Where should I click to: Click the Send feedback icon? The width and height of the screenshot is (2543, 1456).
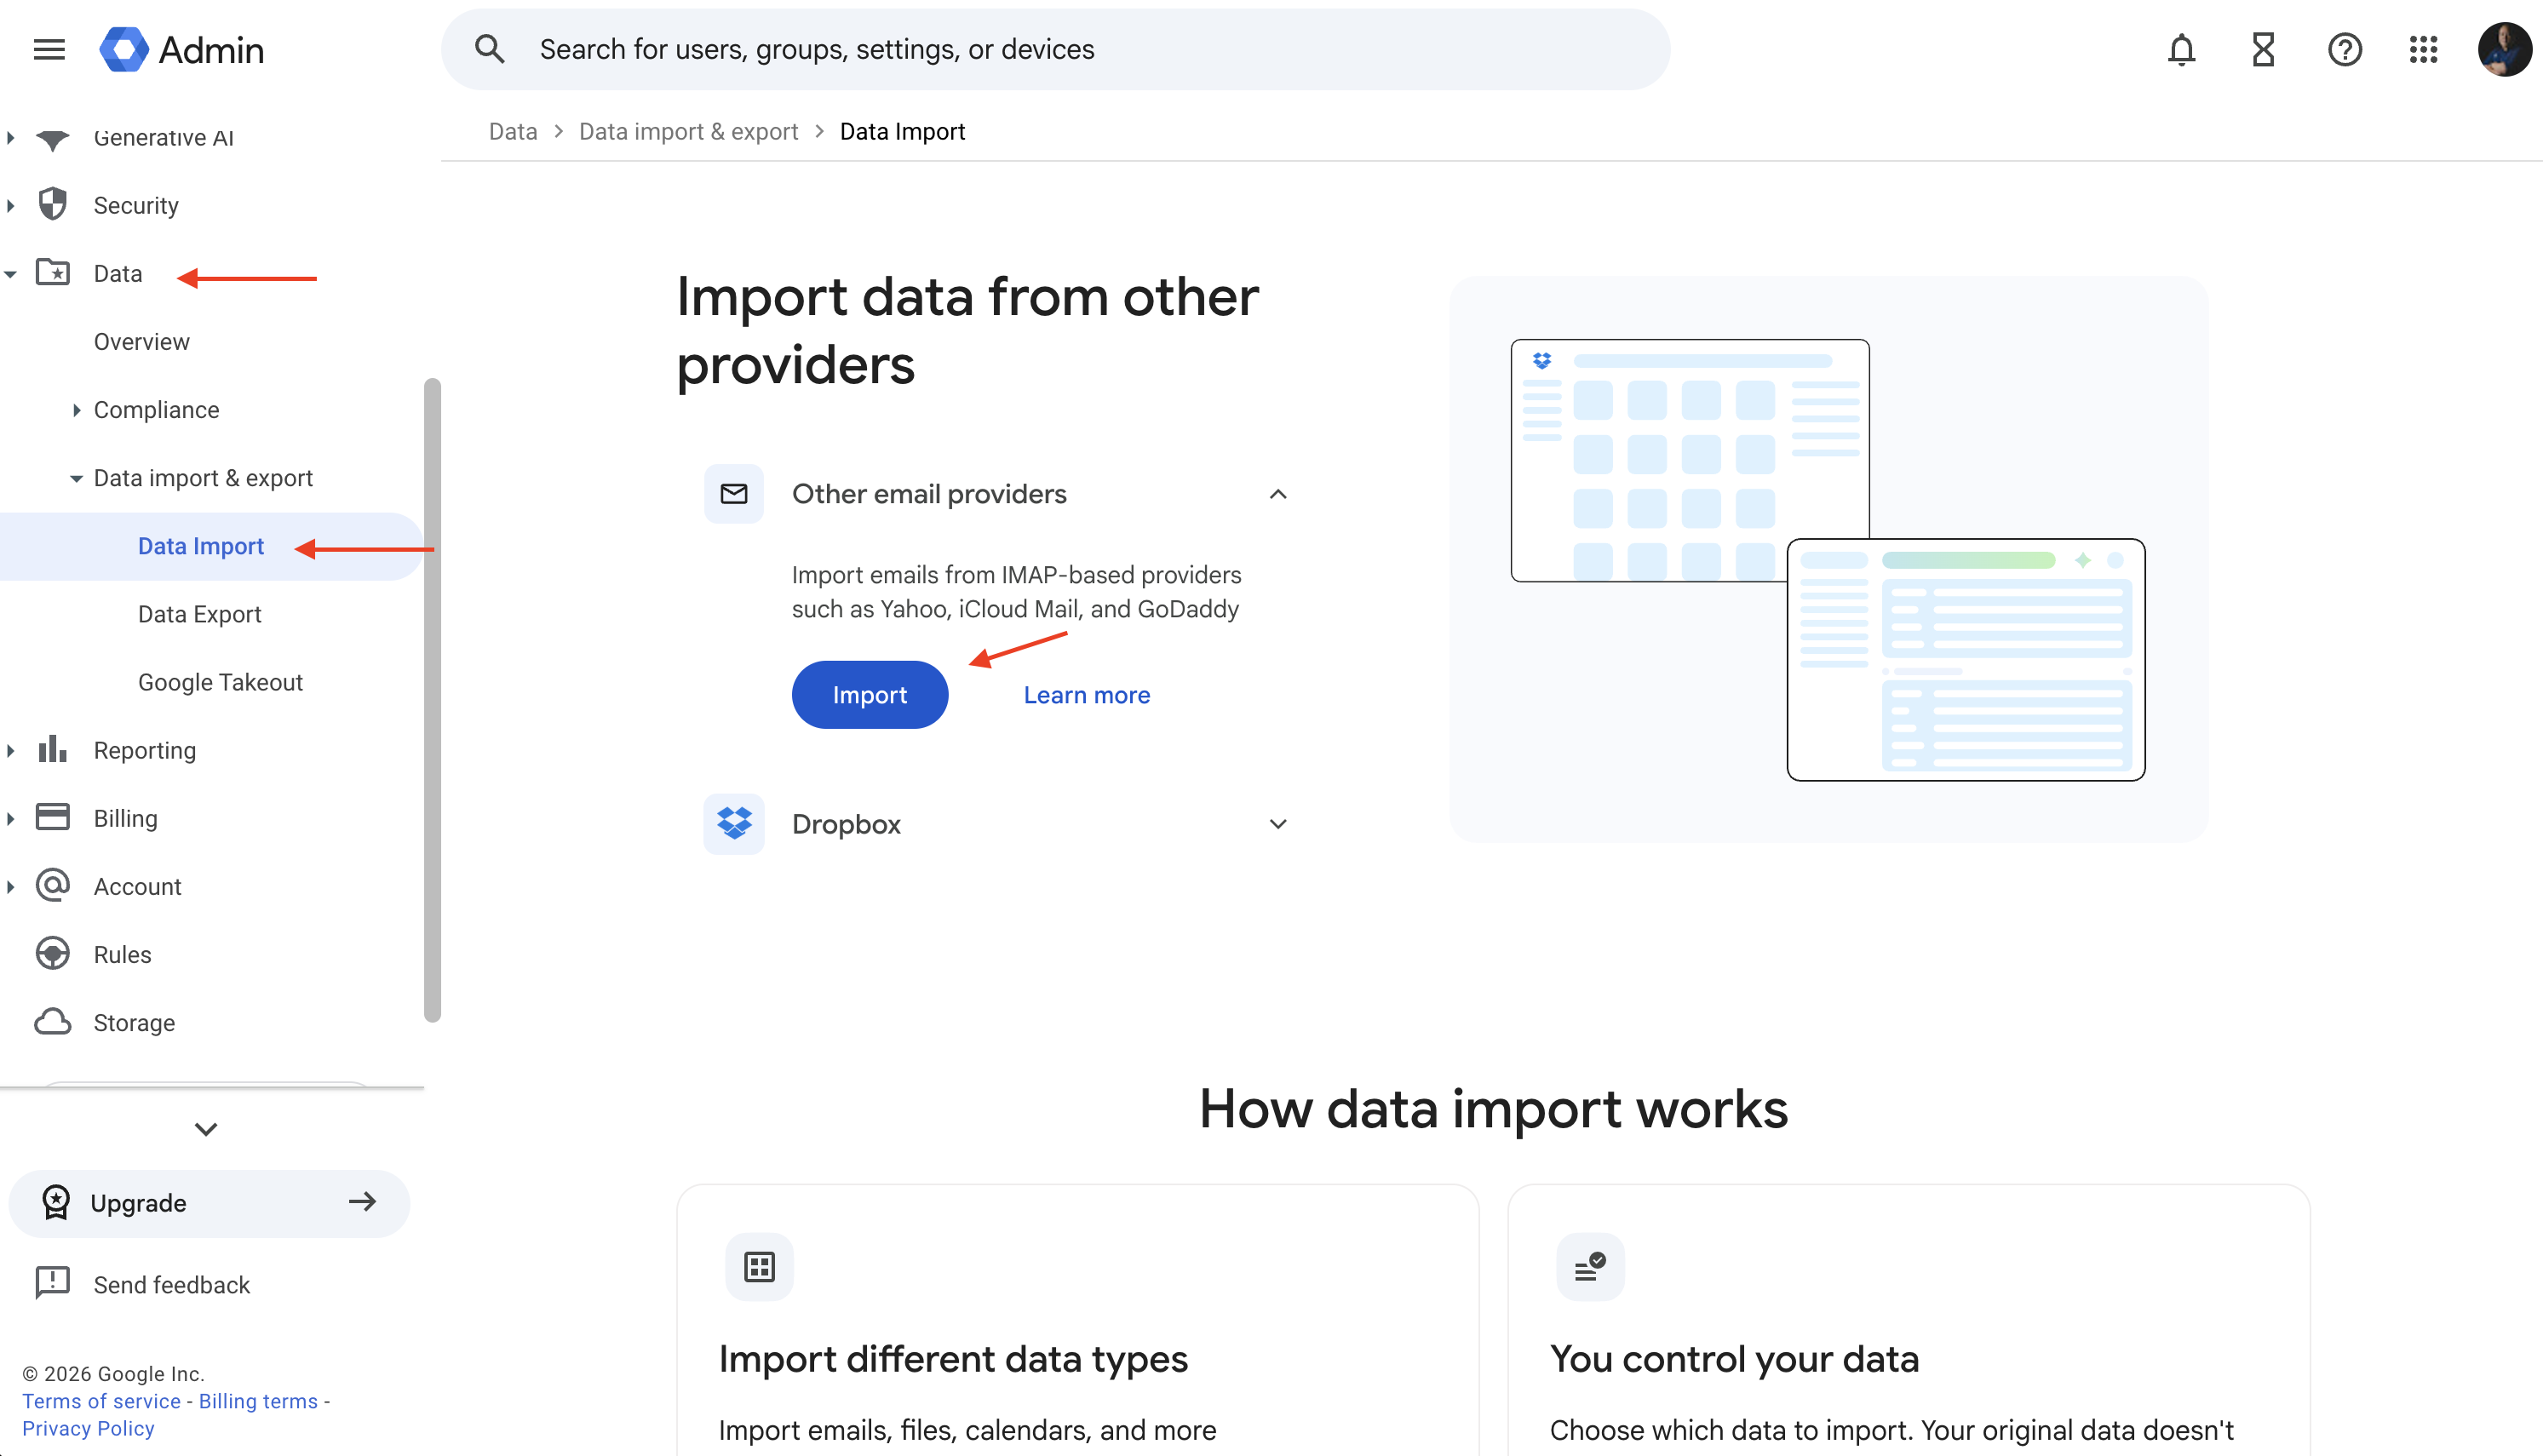coord(53,1283)
